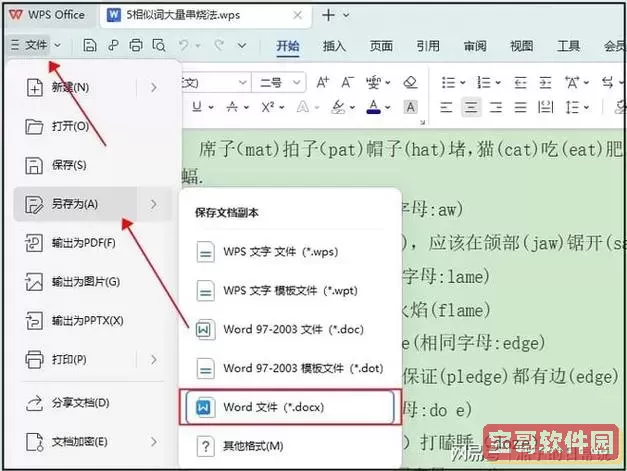
Task: Click the print icon in quick toolbar
Action: (x=136, y=45)
